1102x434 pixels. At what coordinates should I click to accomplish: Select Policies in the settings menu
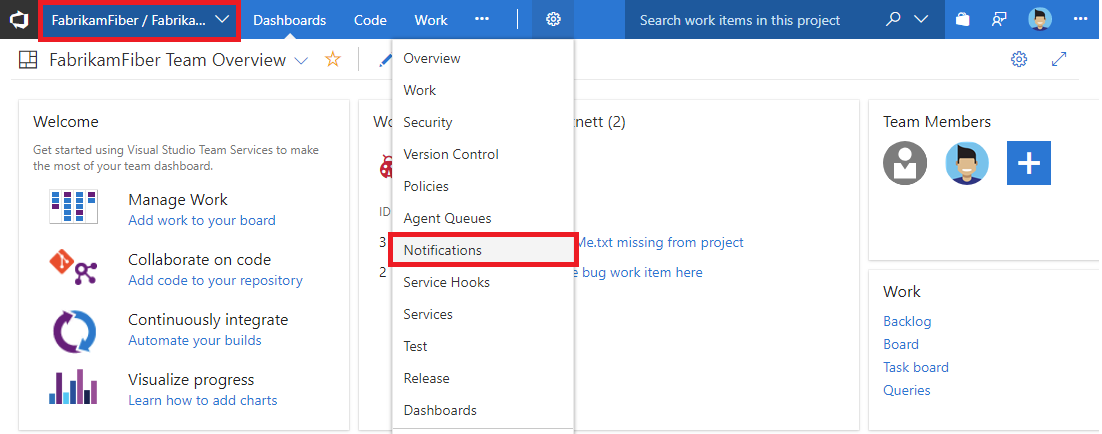coord(483,186)
